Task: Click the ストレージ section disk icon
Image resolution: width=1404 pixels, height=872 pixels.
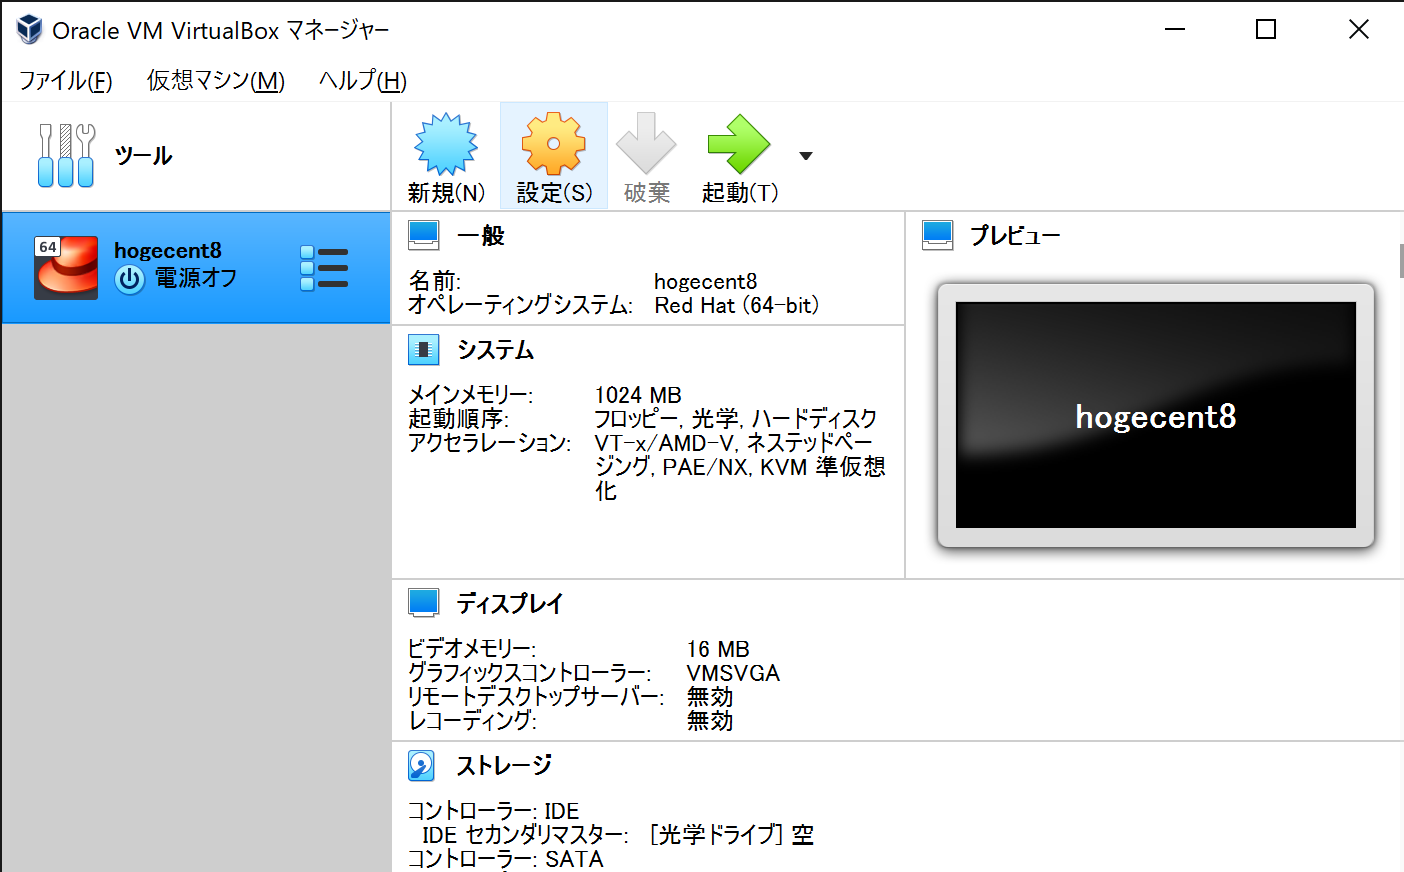Action: pos(421,765)
